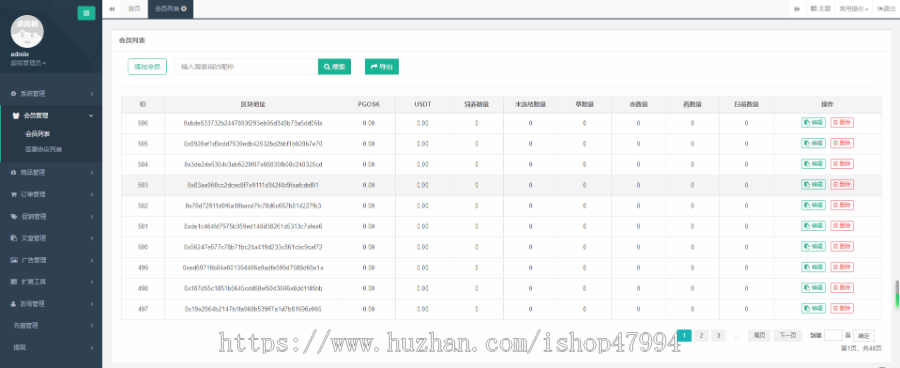Click the 编辑 icon button for ID 502
The height and width of the screenshot is (368, 900).
[x=813, y=205]
